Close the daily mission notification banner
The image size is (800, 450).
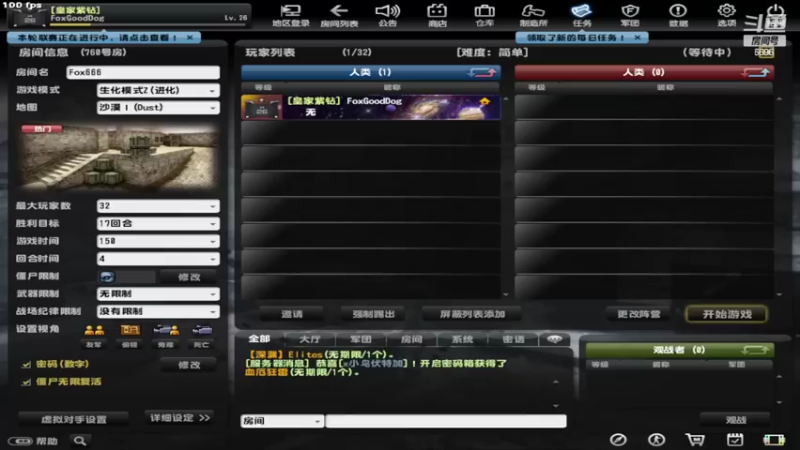[x=637, y=38]
